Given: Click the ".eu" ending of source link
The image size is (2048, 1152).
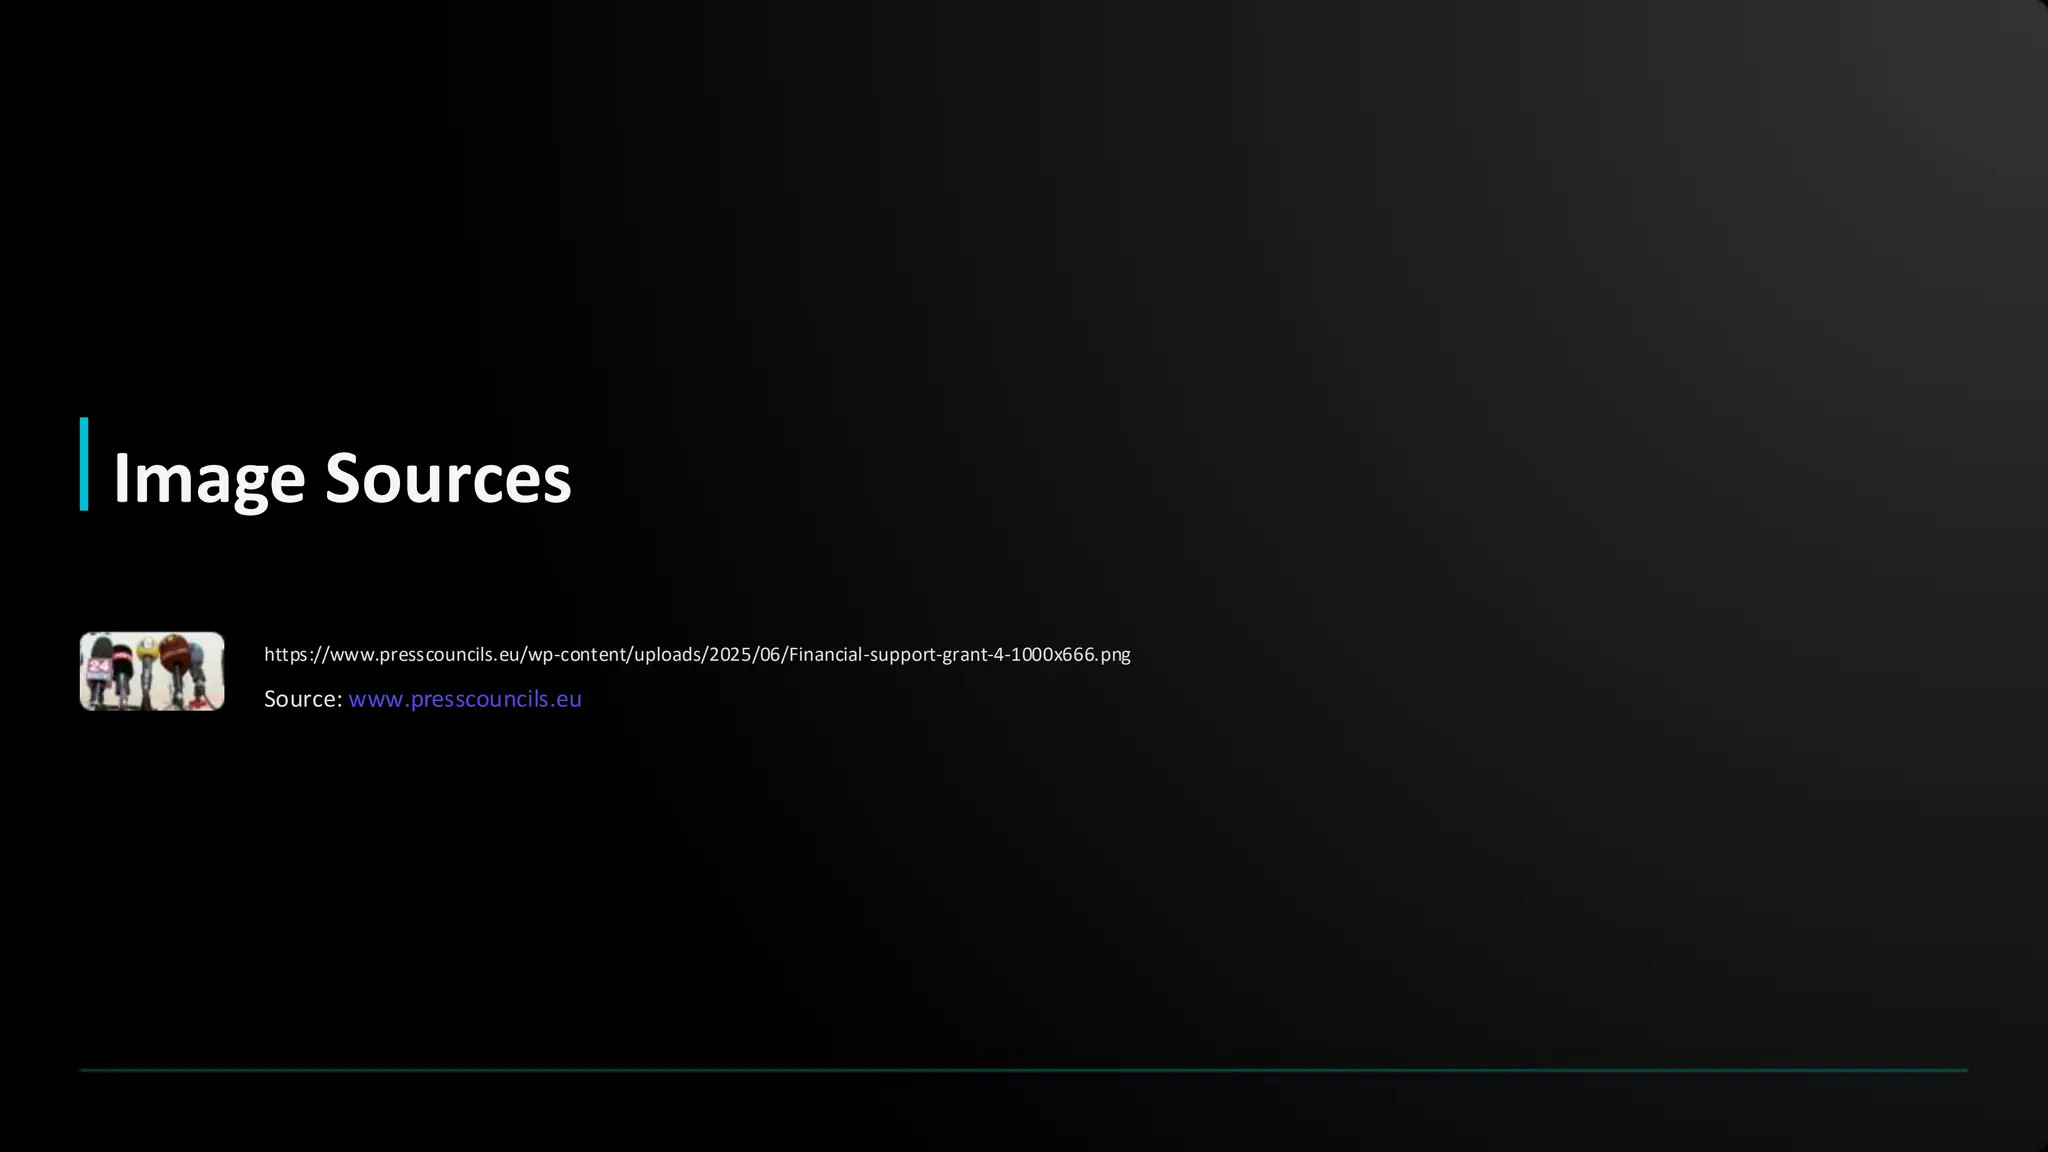Looking at the screenshot, I should 565,699.
